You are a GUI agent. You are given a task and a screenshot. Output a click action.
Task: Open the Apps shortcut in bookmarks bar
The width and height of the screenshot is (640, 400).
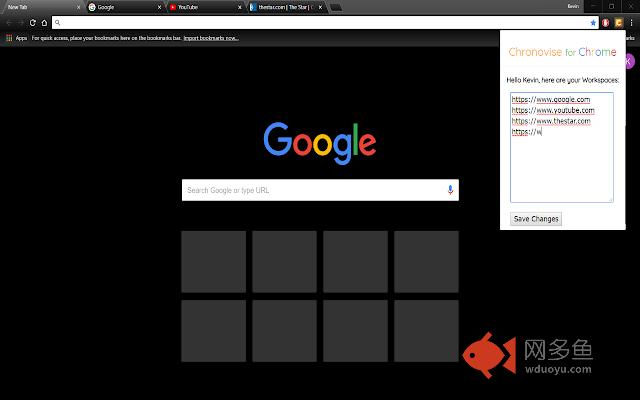pos(17,38)
